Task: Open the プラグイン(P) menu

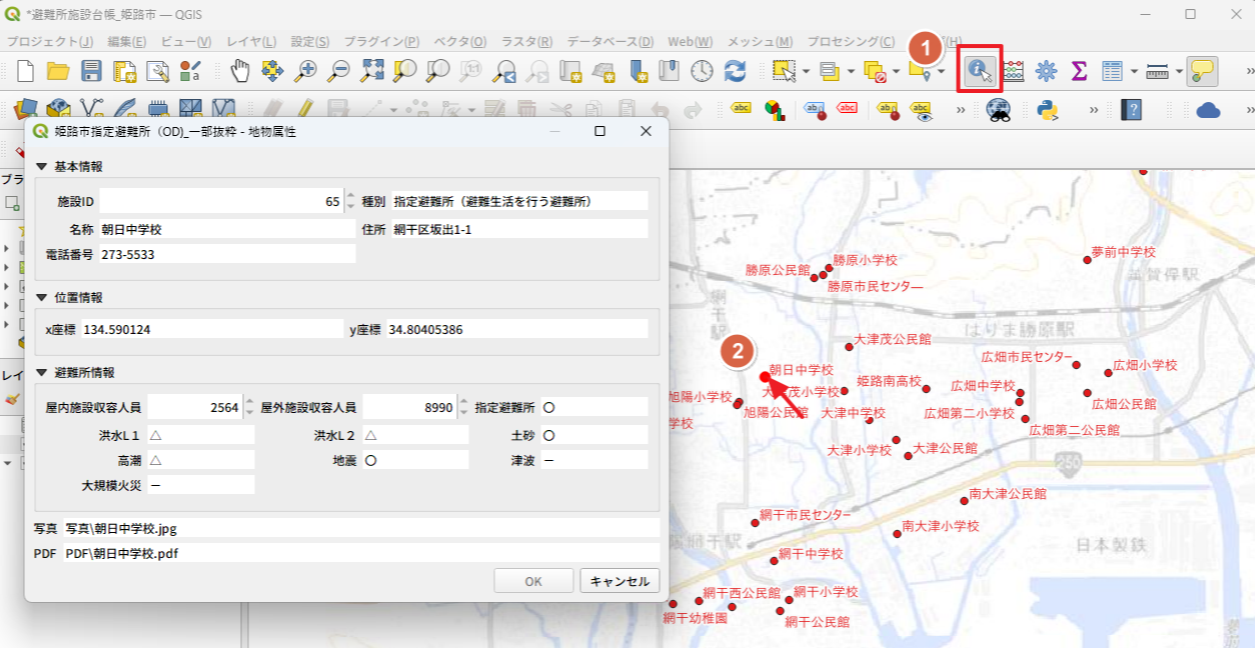Action: (381, 41)
